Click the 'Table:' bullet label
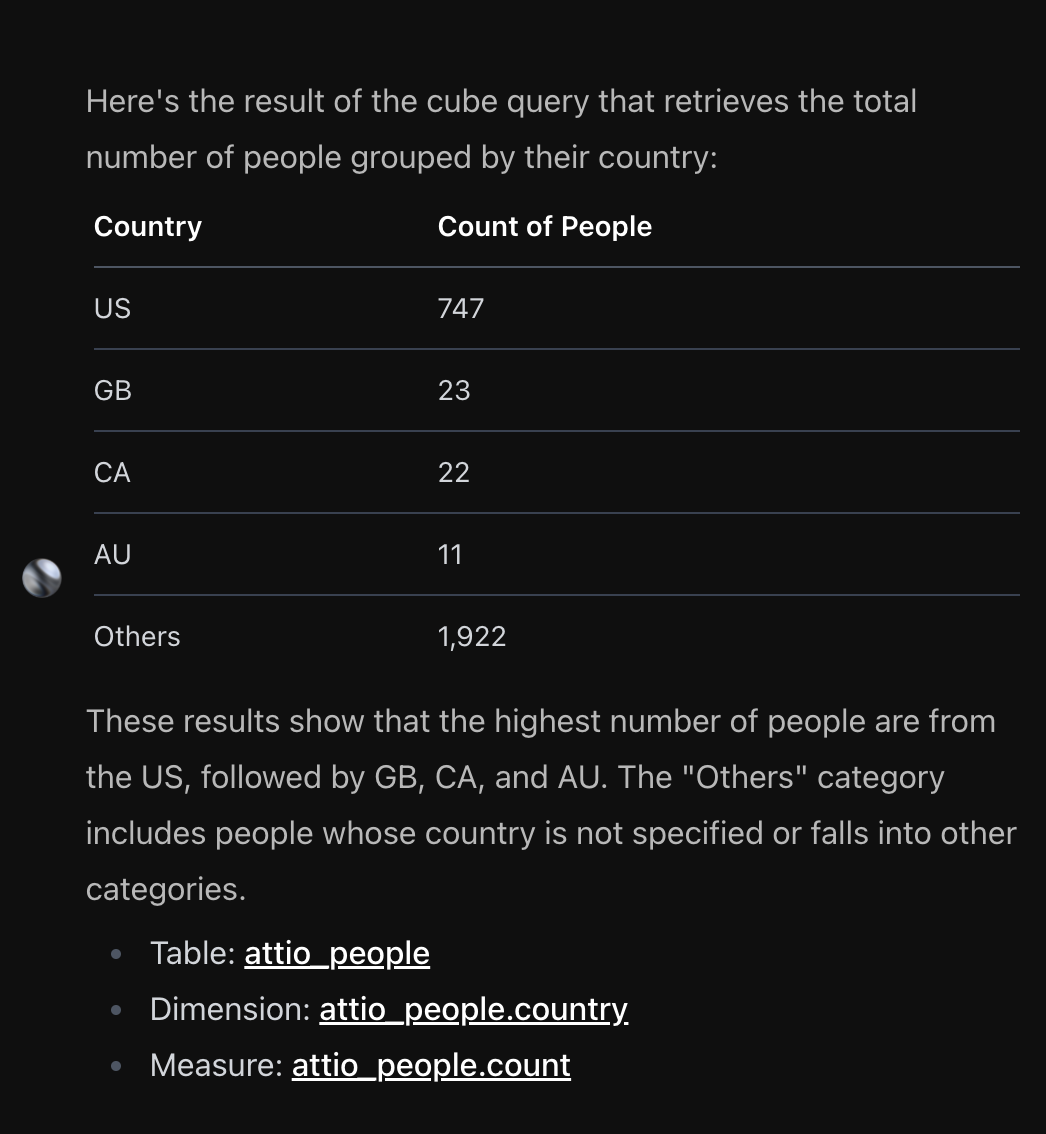The height and width of the screenshot is (1134, 1046). coord(192,953)
